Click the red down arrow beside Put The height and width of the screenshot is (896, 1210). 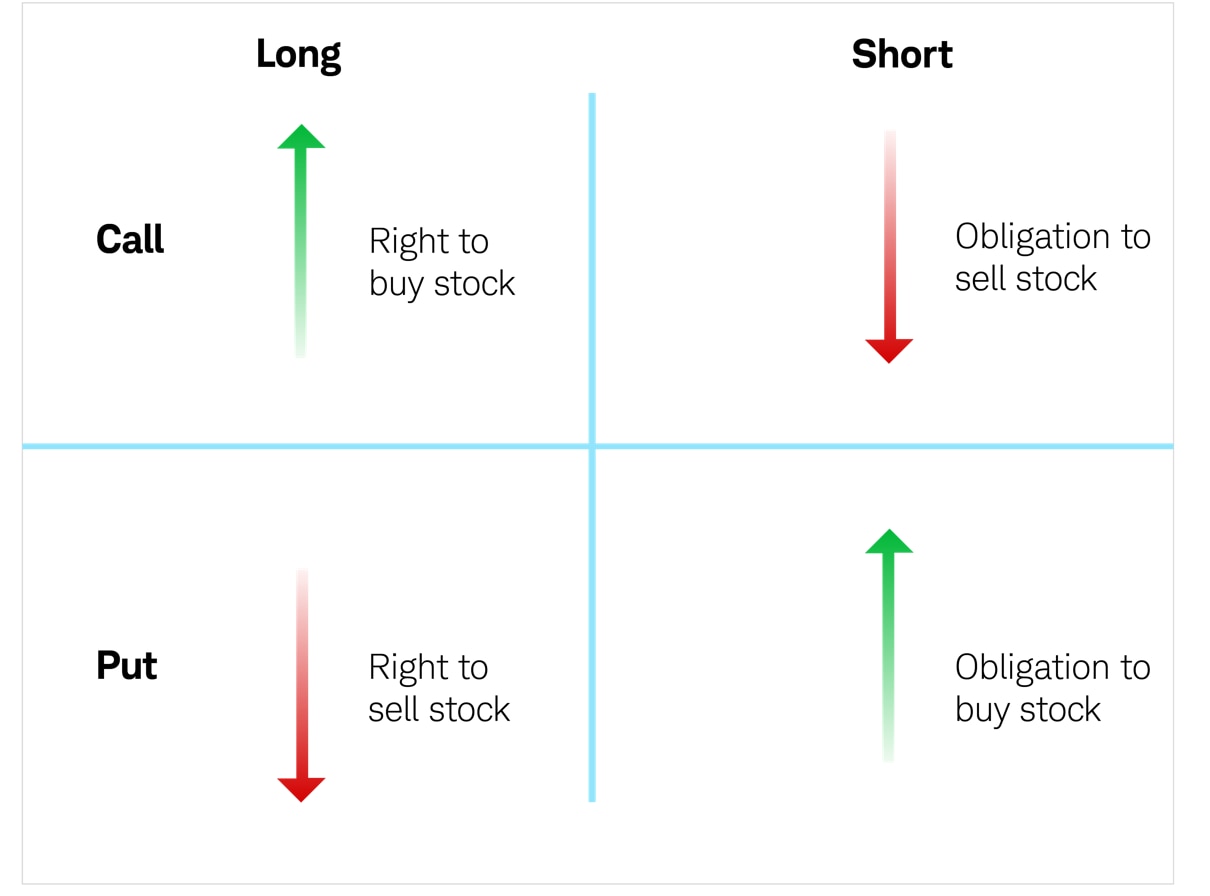point(301,690)
